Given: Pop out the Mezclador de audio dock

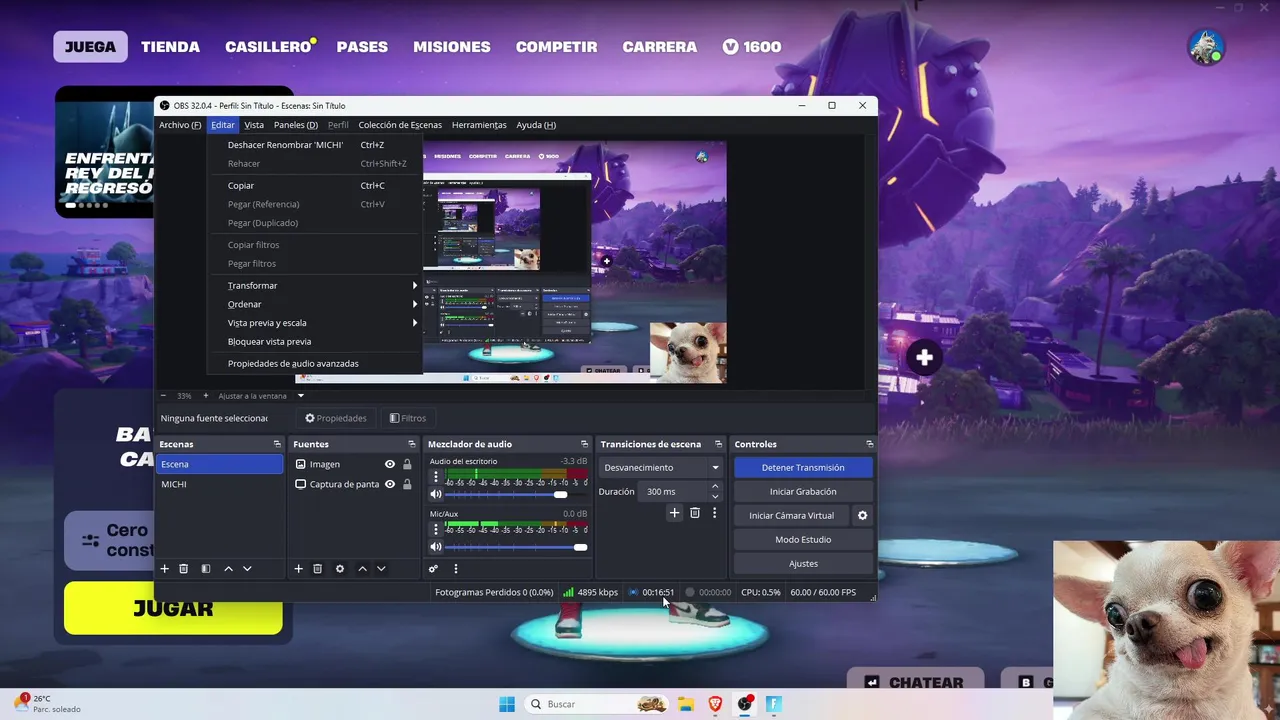Looking at the screenshot, I should (584, 444).
